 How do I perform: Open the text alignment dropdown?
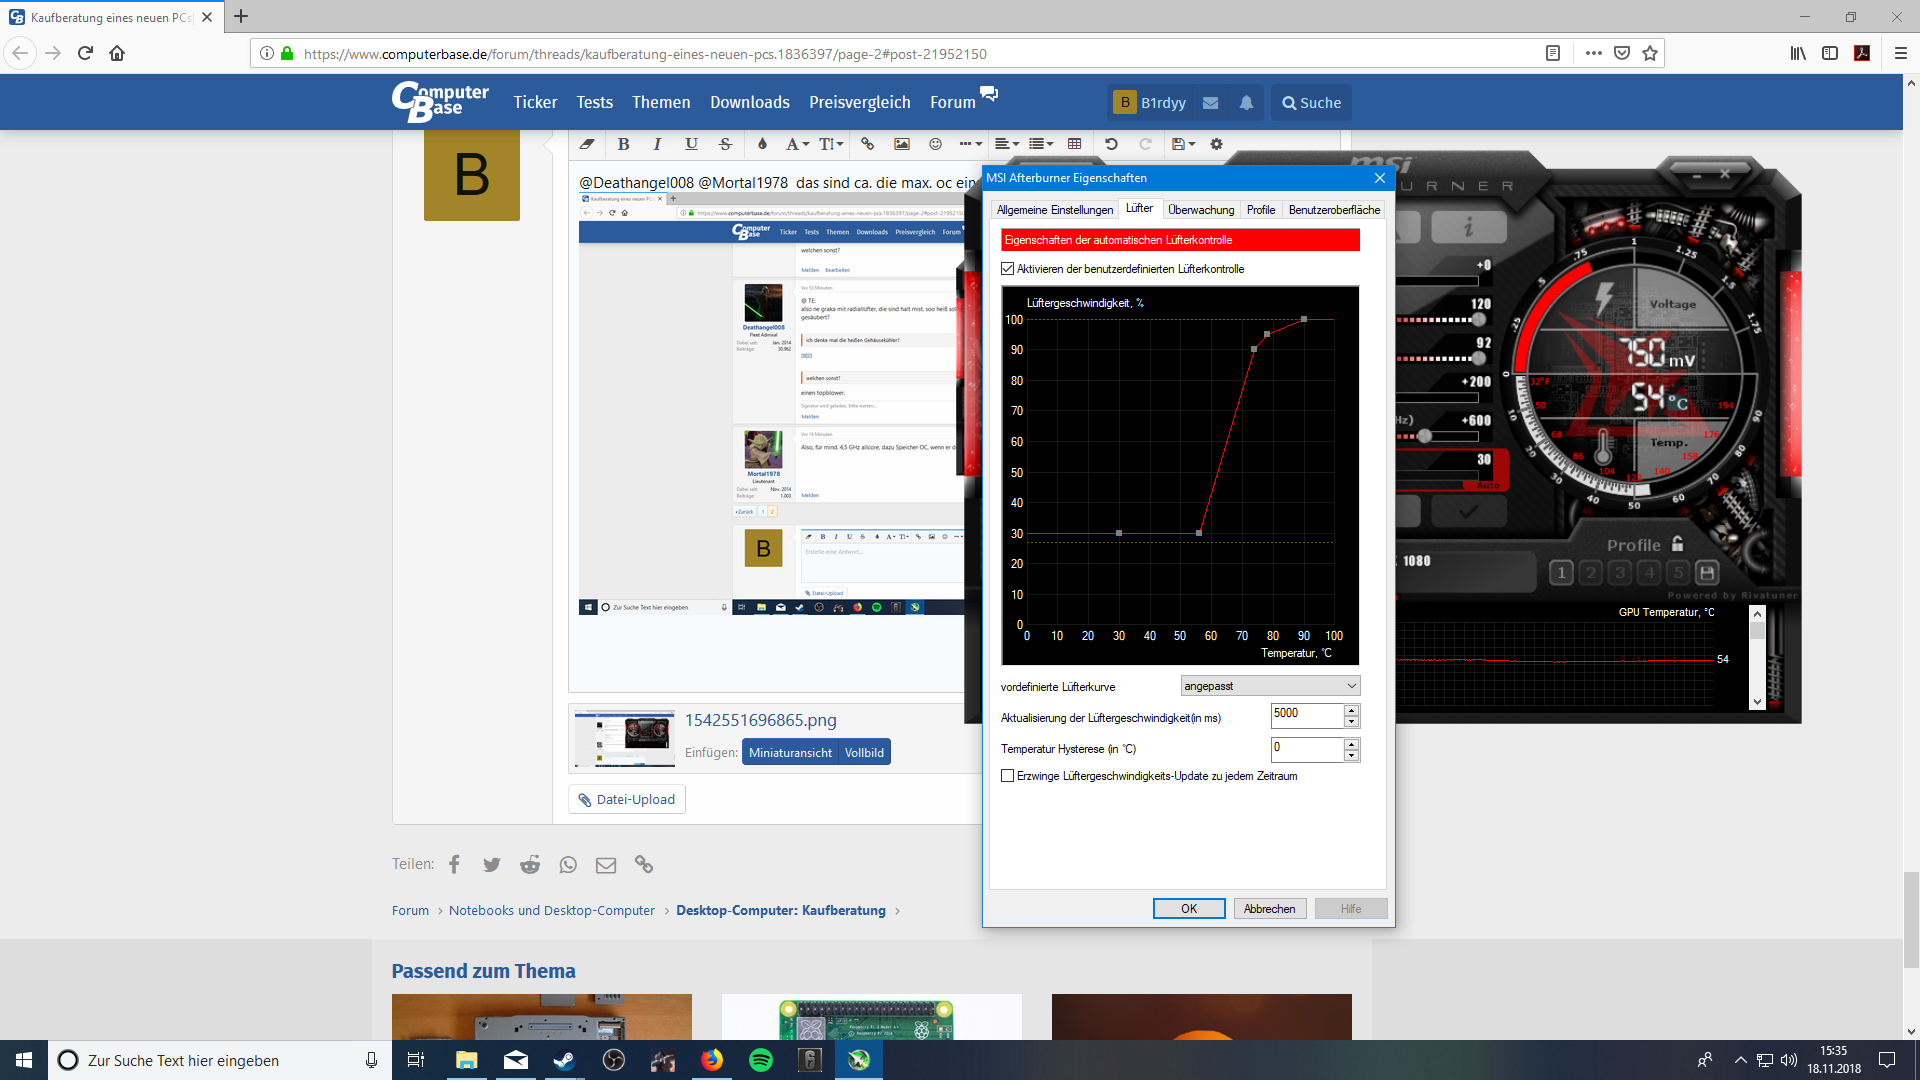tap(1007, 144)
